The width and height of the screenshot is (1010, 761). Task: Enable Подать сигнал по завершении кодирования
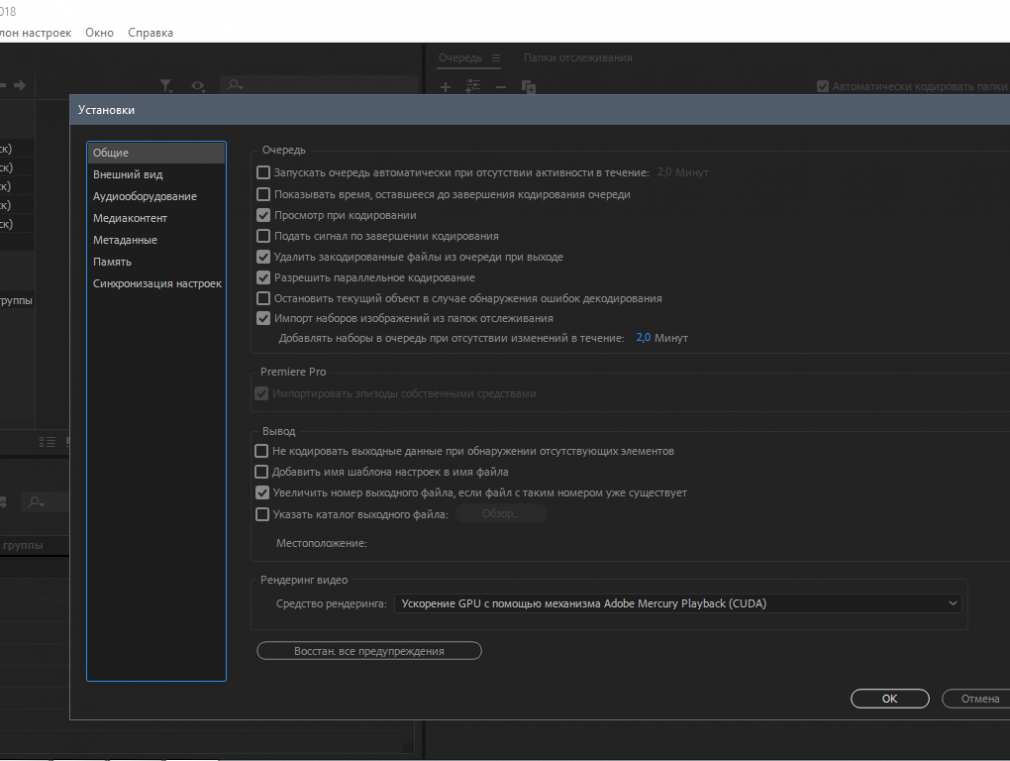click(x=263, y=236)
